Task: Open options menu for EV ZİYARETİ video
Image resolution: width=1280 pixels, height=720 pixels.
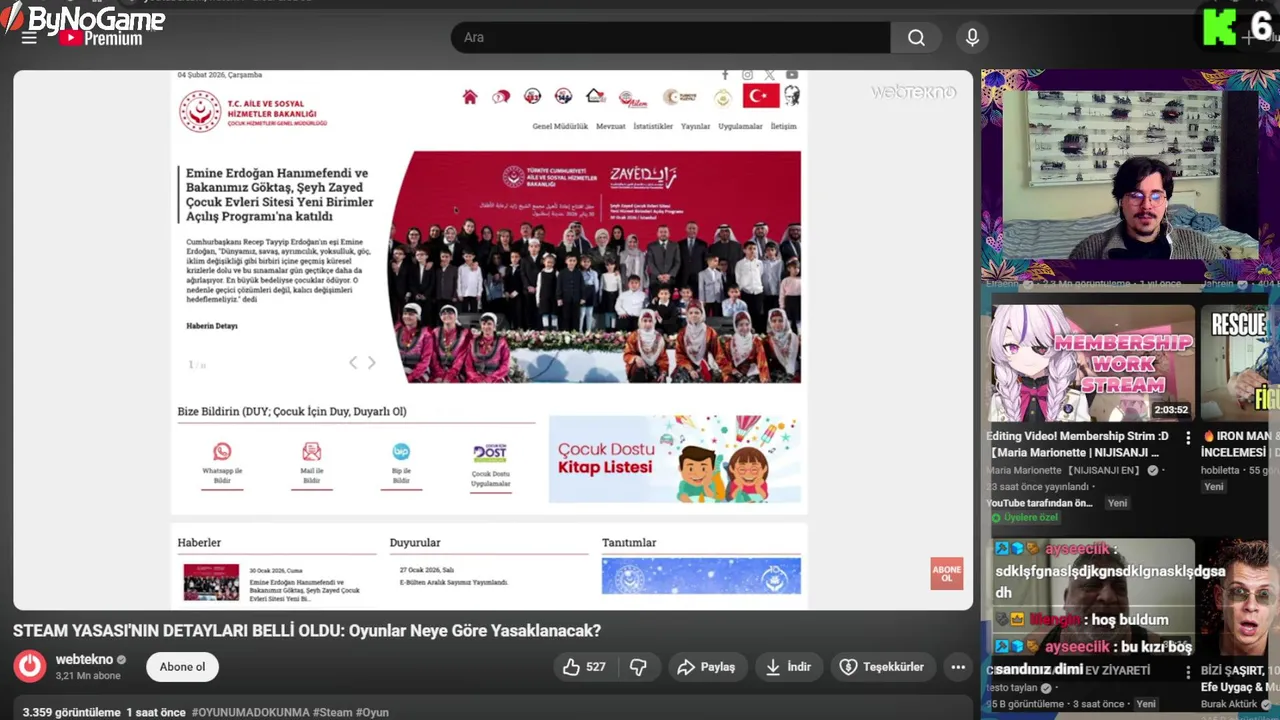Action: tap(1188, 672)
